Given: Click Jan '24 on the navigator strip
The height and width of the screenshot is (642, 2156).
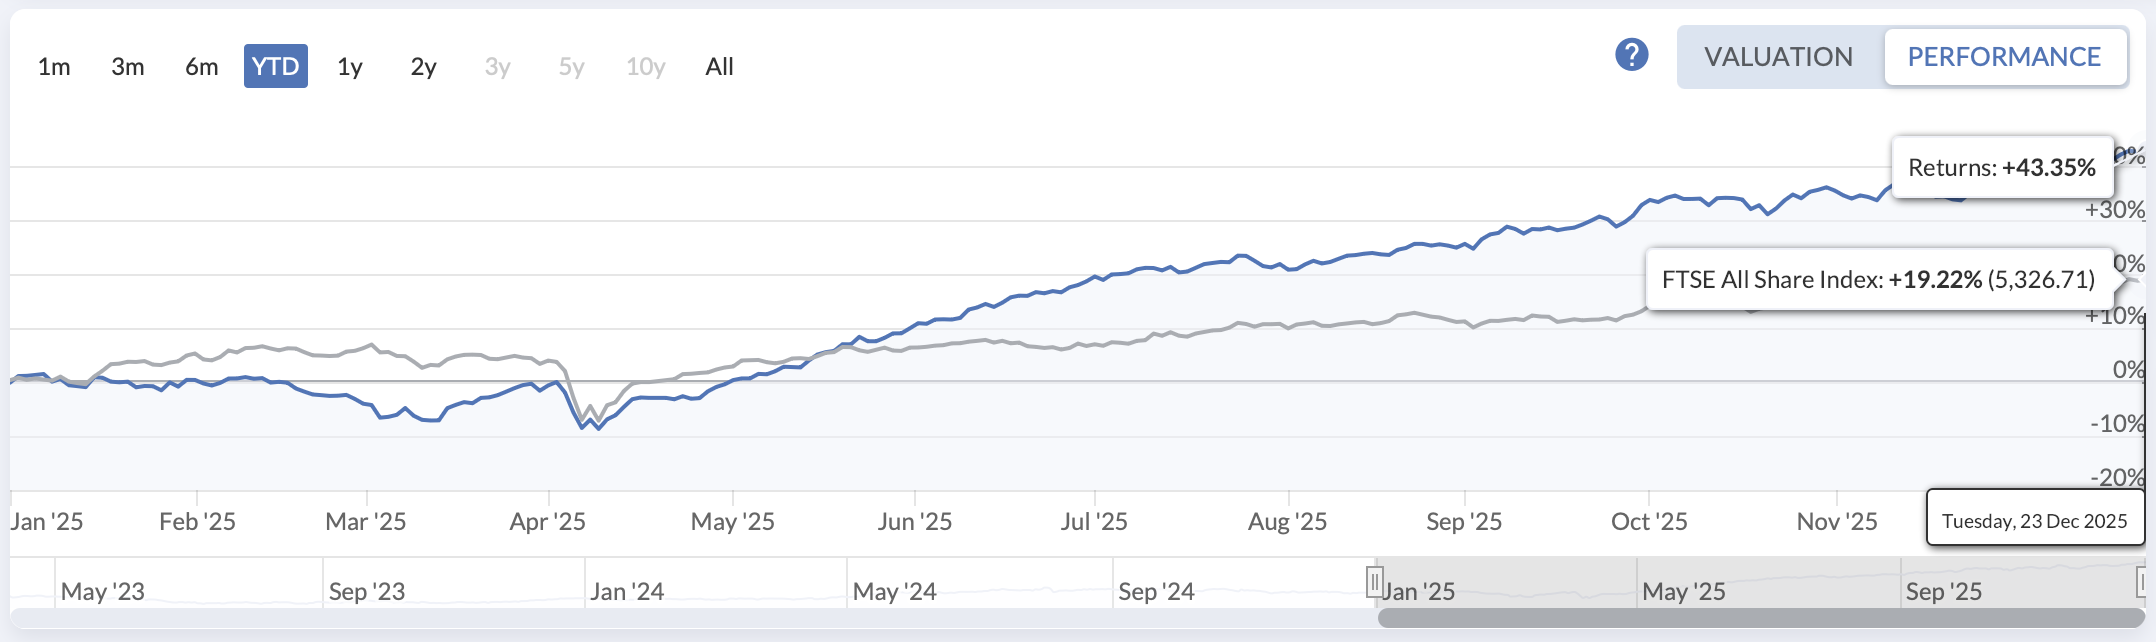Looking at the screenshot, I should point(627,591).
